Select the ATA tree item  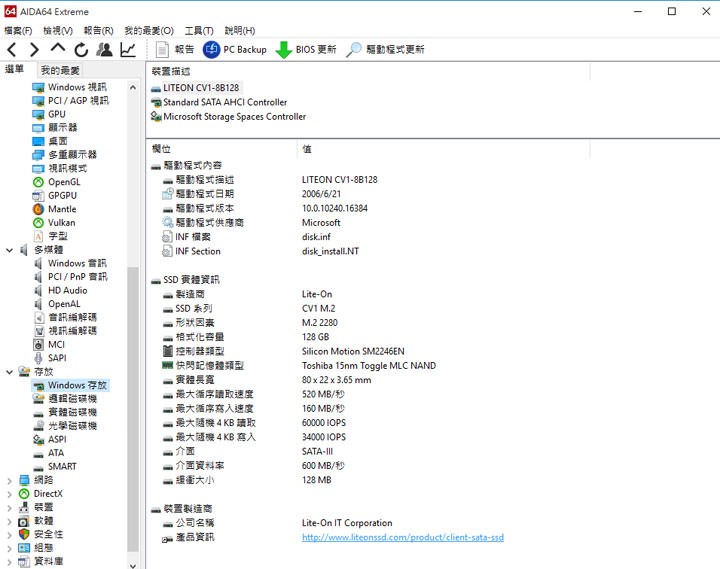coord(56,453)
